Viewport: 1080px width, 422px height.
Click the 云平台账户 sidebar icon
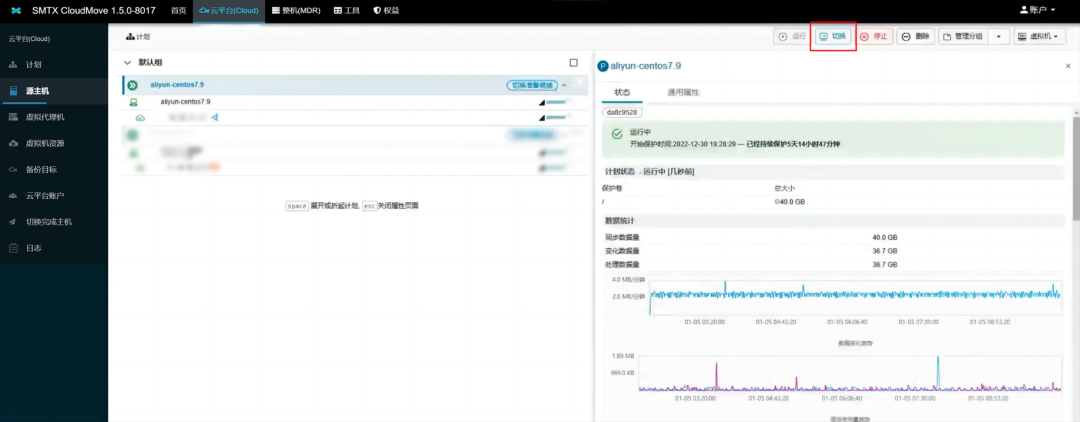pyautogui.click(x=14, y=196)
